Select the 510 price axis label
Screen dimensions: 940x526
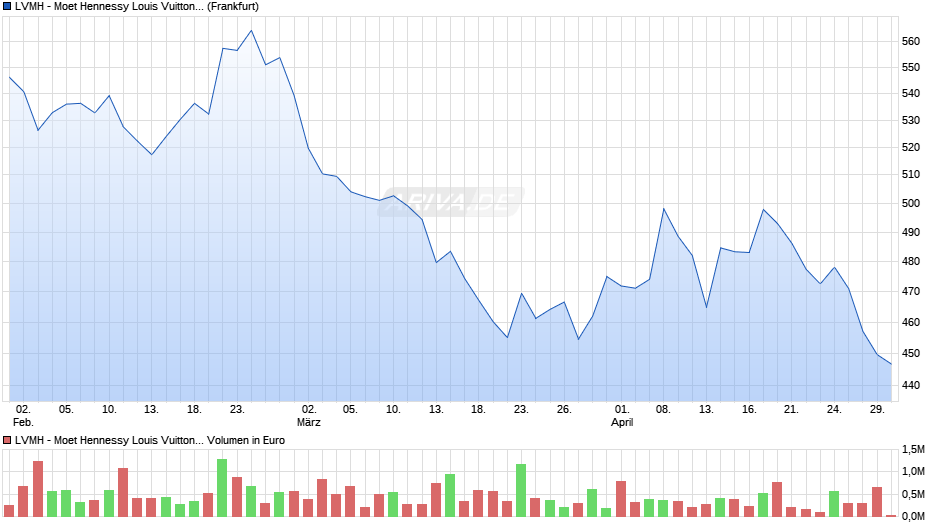911,174
